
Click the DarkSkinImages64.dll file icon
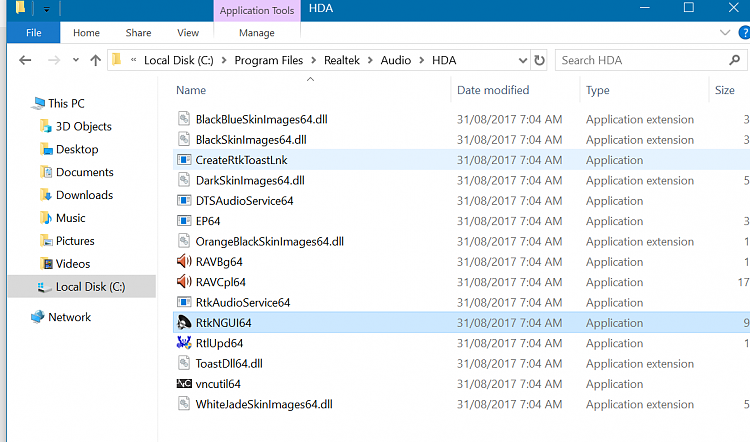(184, 180)
